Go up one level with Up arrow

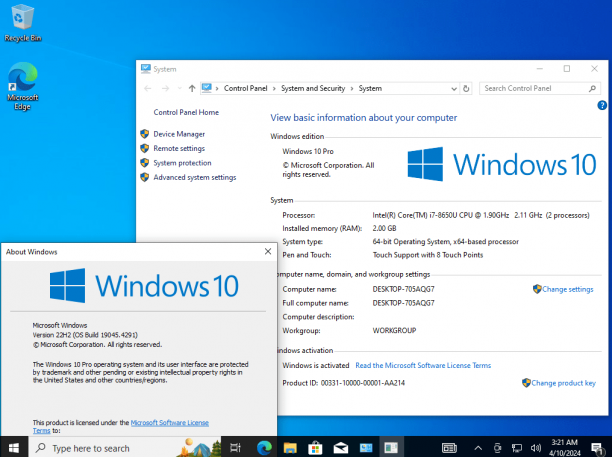click(192, 89)
